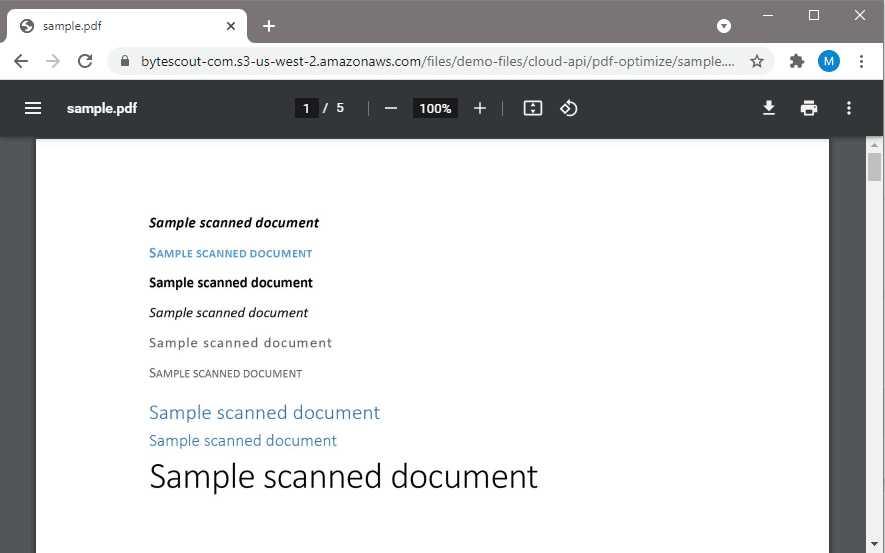Open PDF viewer more actions menu
The width and height of the screenshot is (885, 553).
(849, 108)
